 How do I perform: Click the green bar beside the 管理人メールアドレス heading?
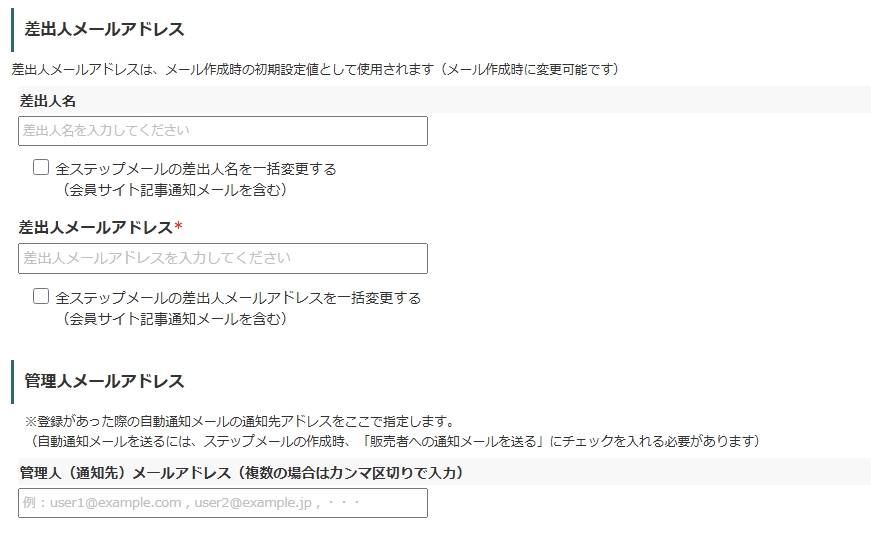[x=12, y=380]
